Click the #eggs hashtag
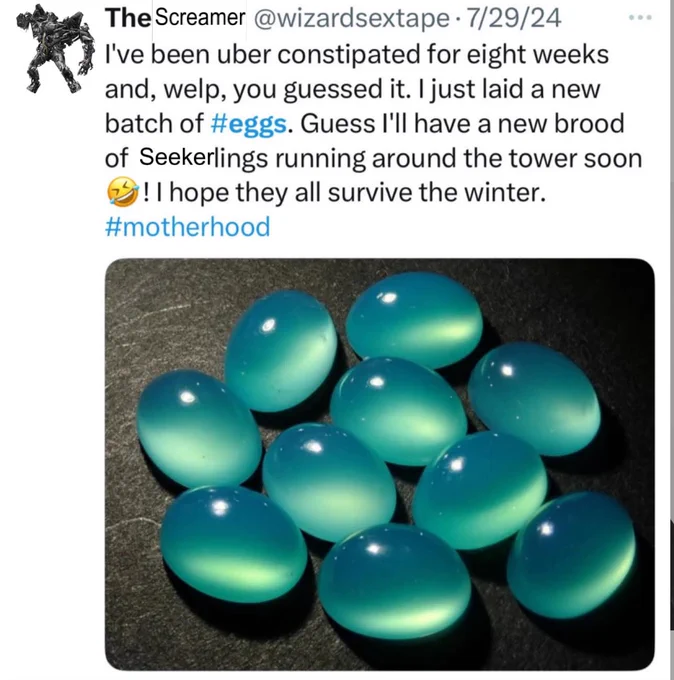The width and height of the screenshot is (674, 680). pos(249,124)
